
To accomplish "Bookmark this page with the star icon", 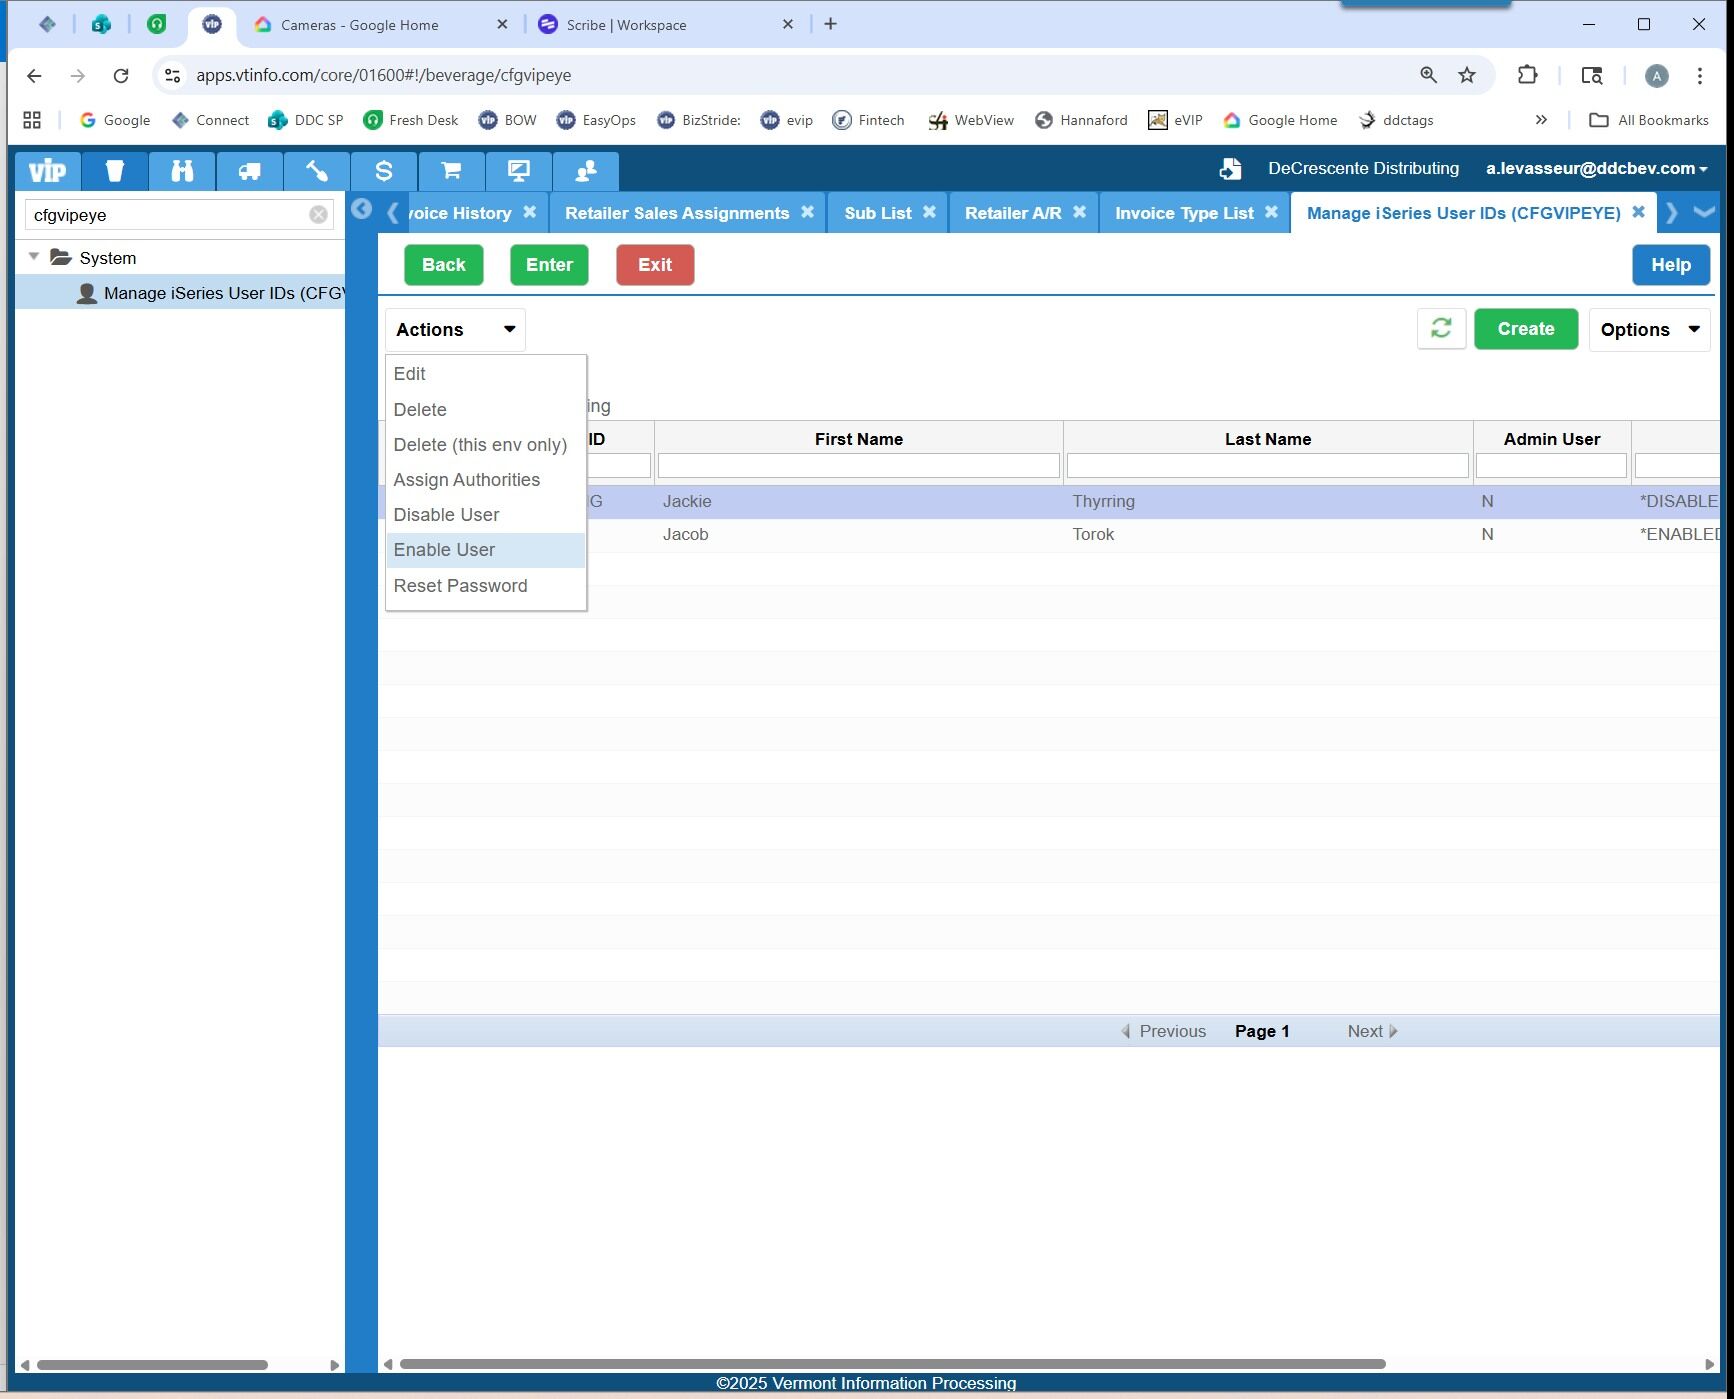I will coord(1467,75).
